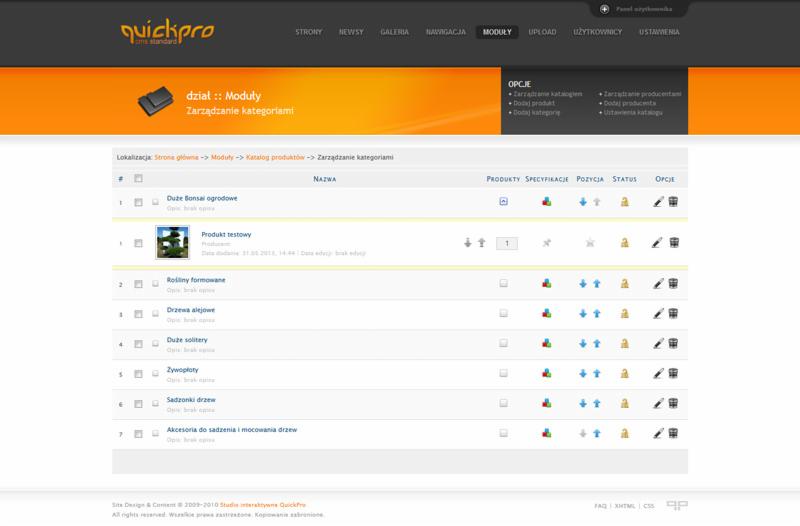This screenshot has height=526, width=800.
Task: Click the Dodaj produkt option link
Action: click(x=536, y=103)
